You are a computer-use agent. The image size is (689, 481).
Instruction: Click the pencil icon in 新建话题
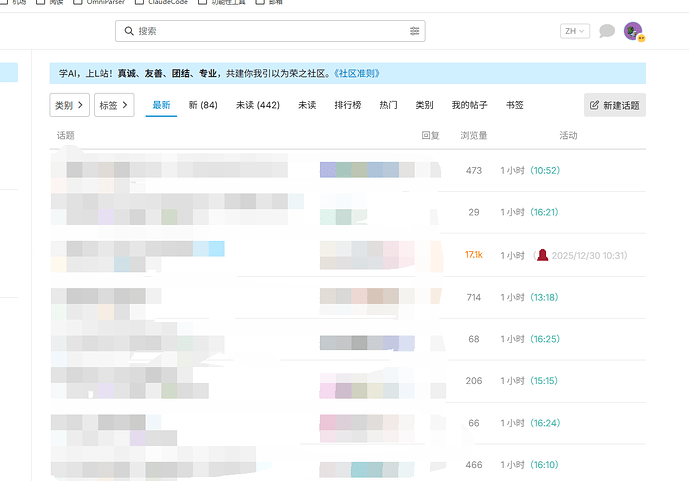[x=594, y=105]
